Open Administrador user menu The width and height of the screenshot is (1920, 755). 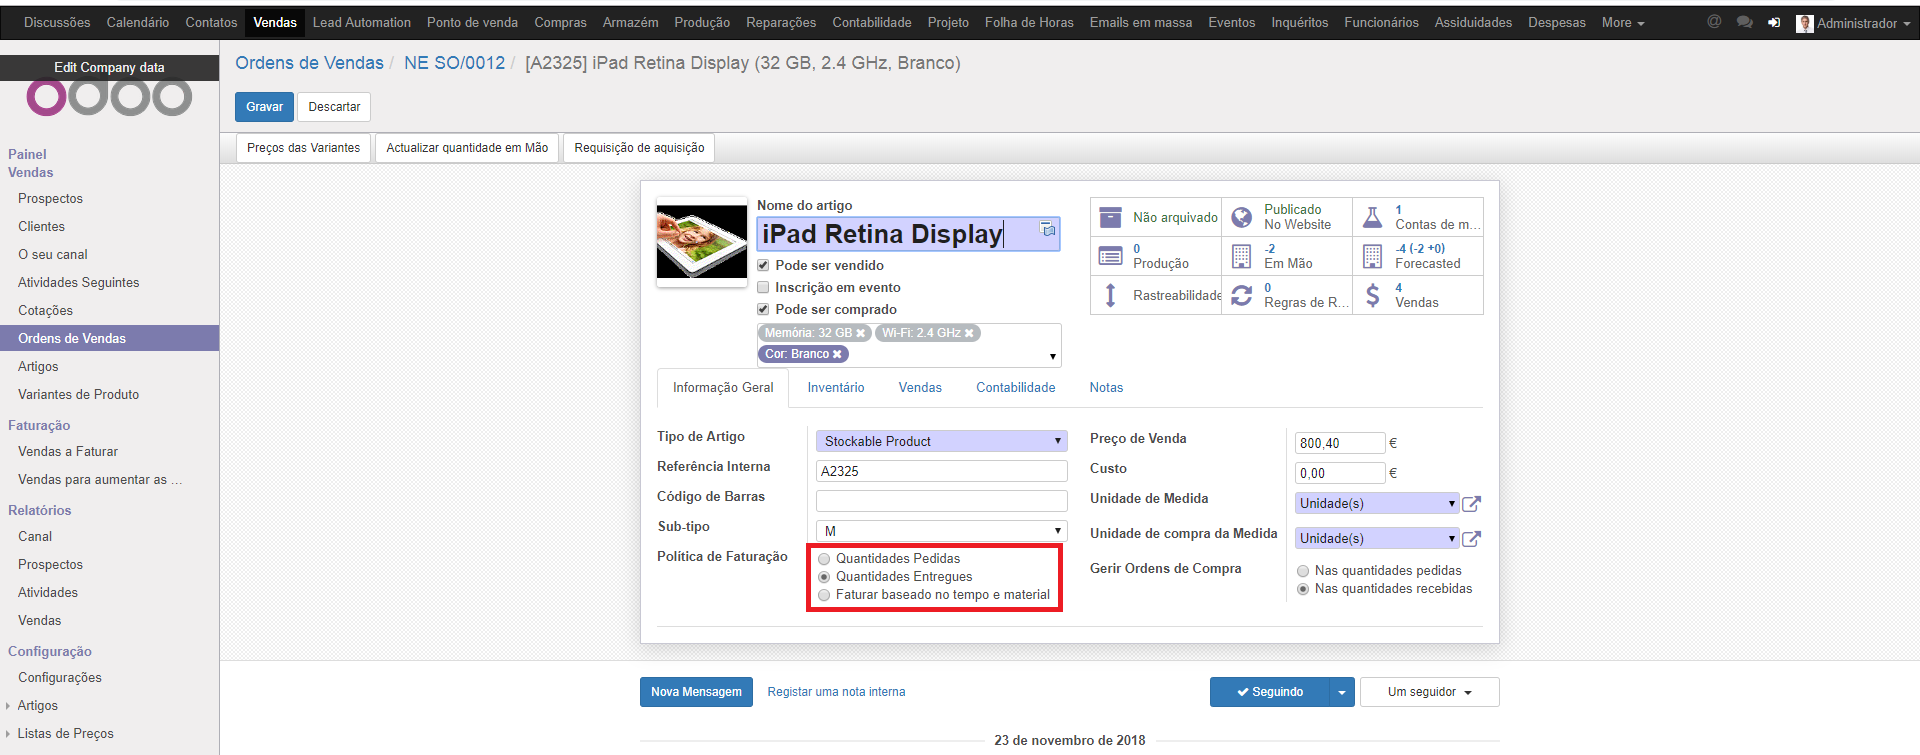pyautogui.click(x=1853, y=23)
